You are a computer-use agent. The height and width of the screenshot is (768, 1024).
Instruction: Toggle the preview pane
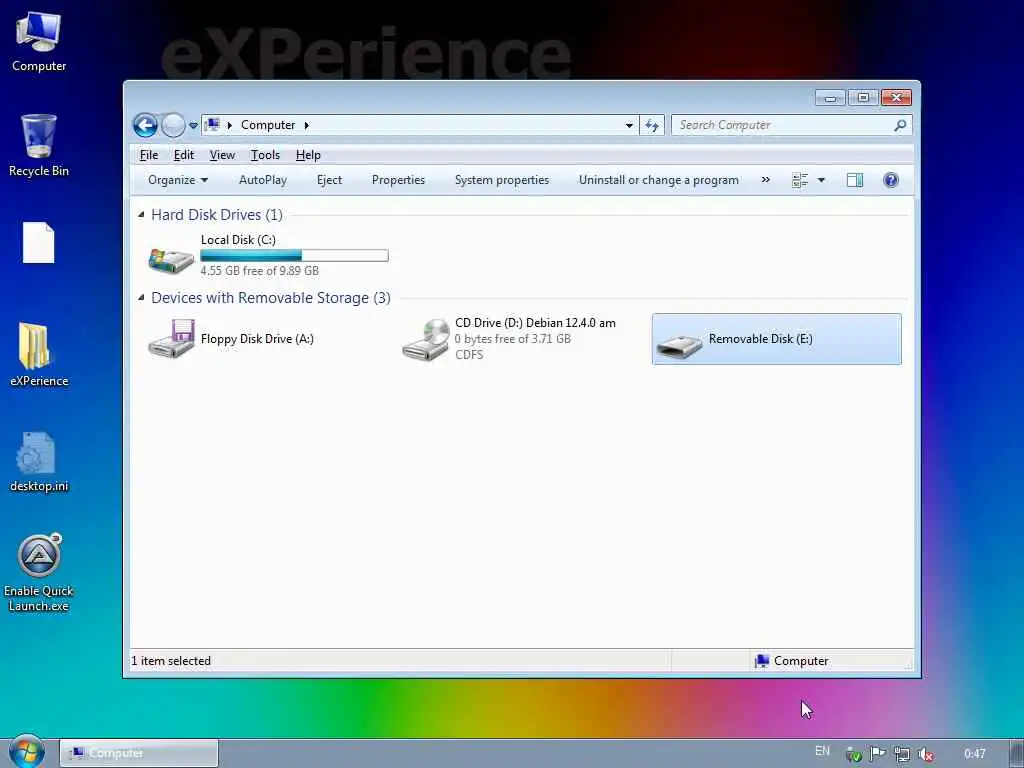[x=855, y=180]
